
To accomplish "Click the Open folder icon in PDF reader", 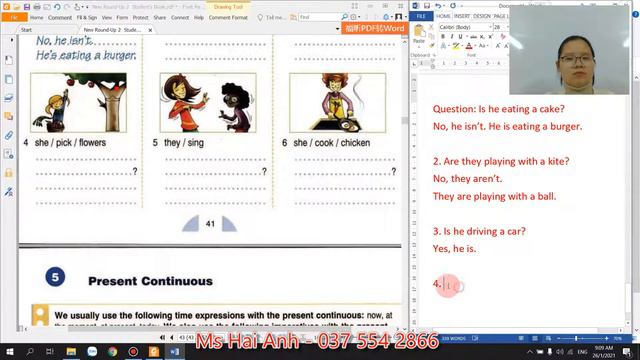I will [x=16, y=7].
